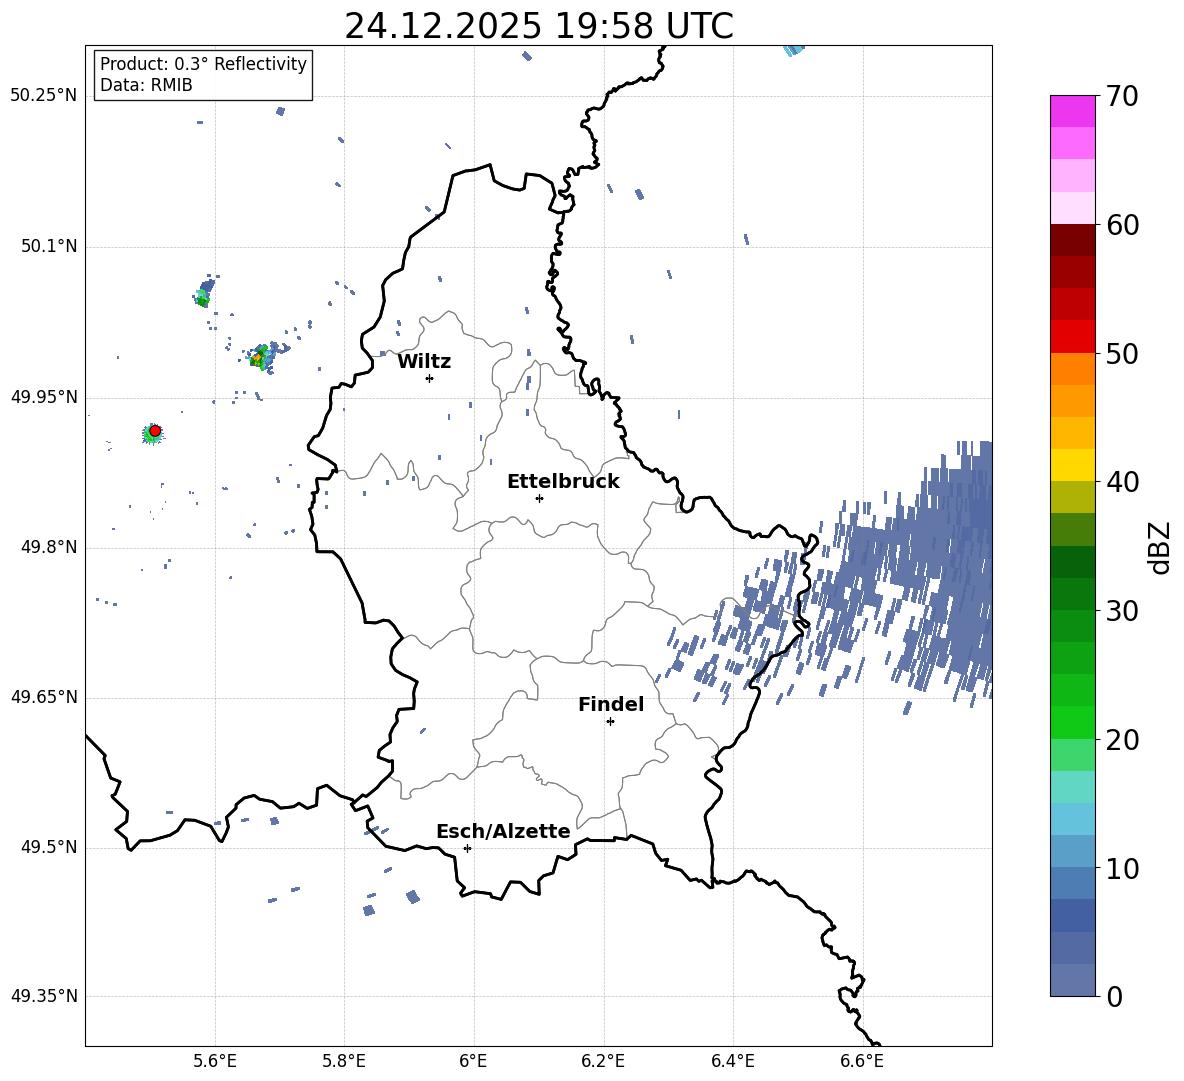Click the 6°E longitude label
1184x1081 pixels.
473,1061
